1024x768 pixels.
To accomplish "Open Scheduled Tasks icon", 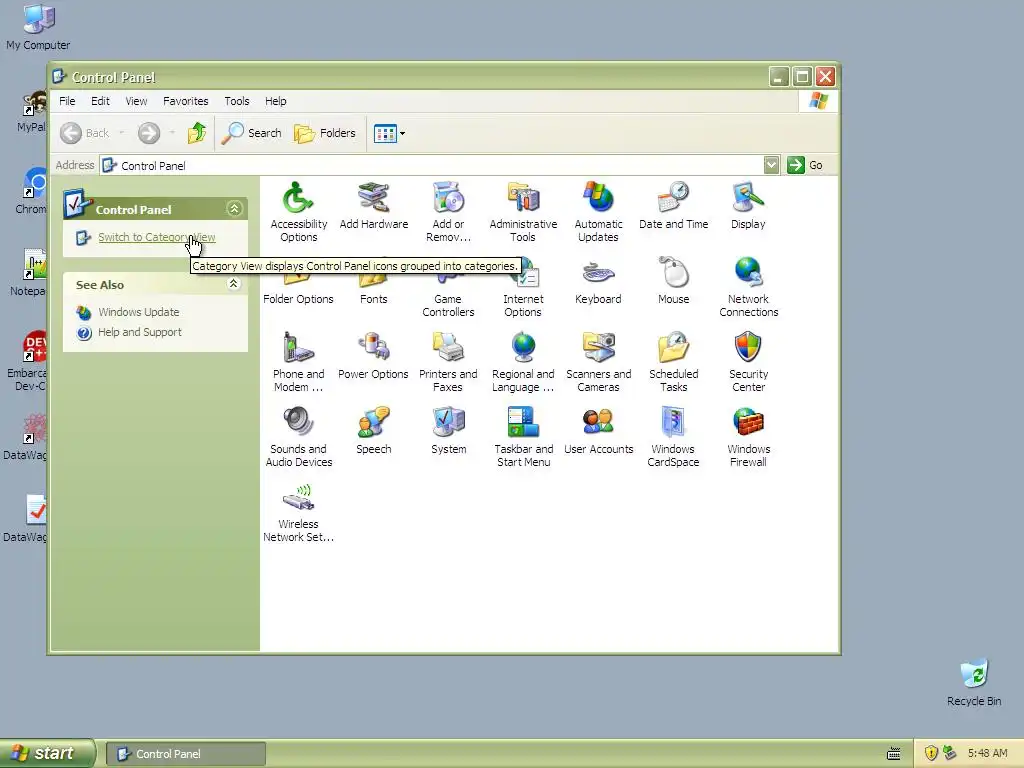I will (x=673, y=362).
